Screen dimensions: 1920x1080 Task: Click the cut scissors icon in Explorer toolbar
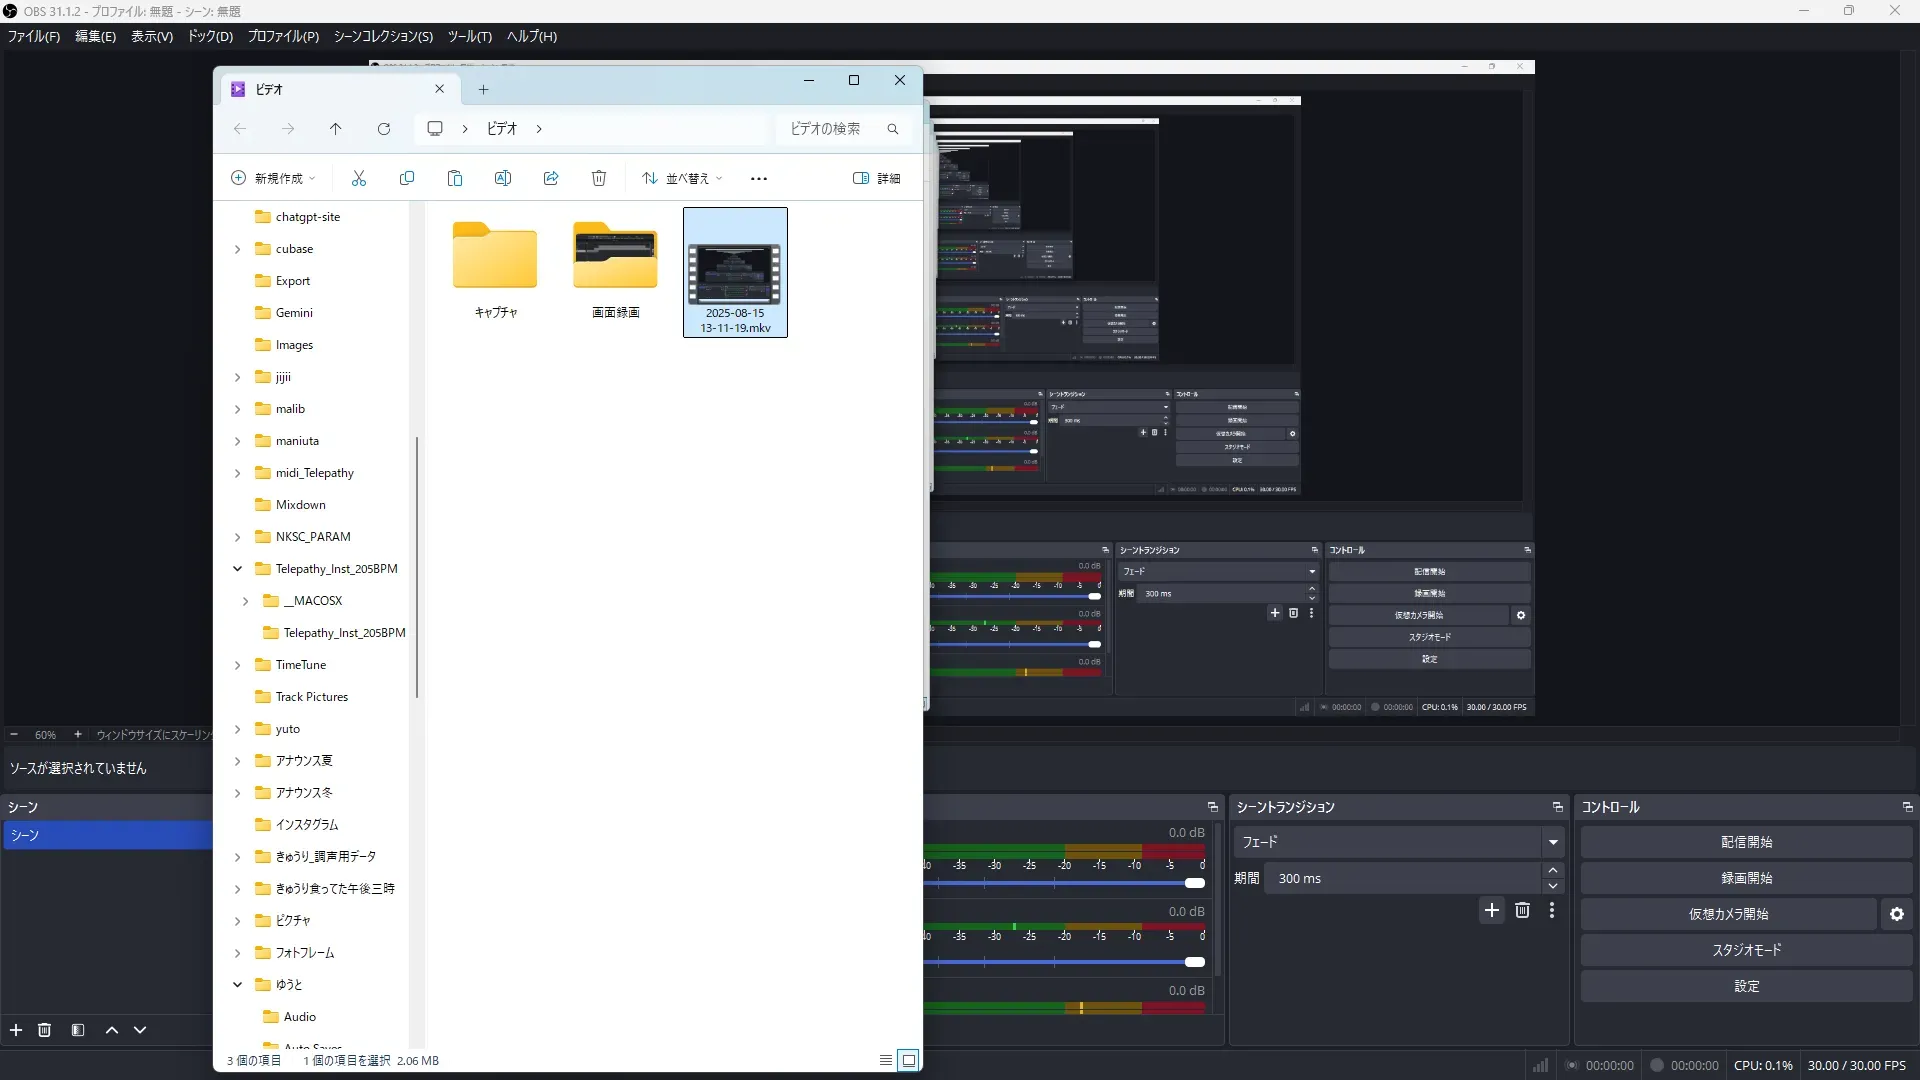359,178
